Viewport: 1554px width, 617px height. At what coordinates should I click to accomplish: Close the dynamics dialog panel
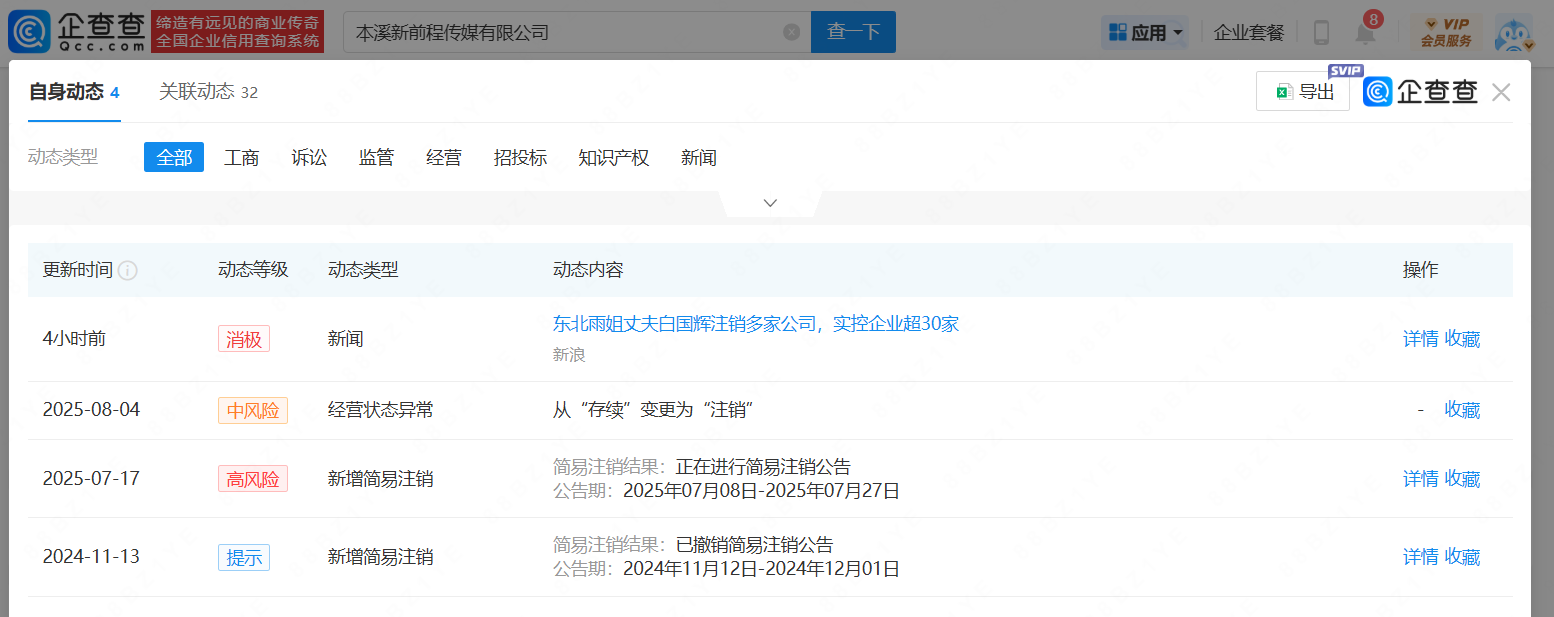(1501, 92)
